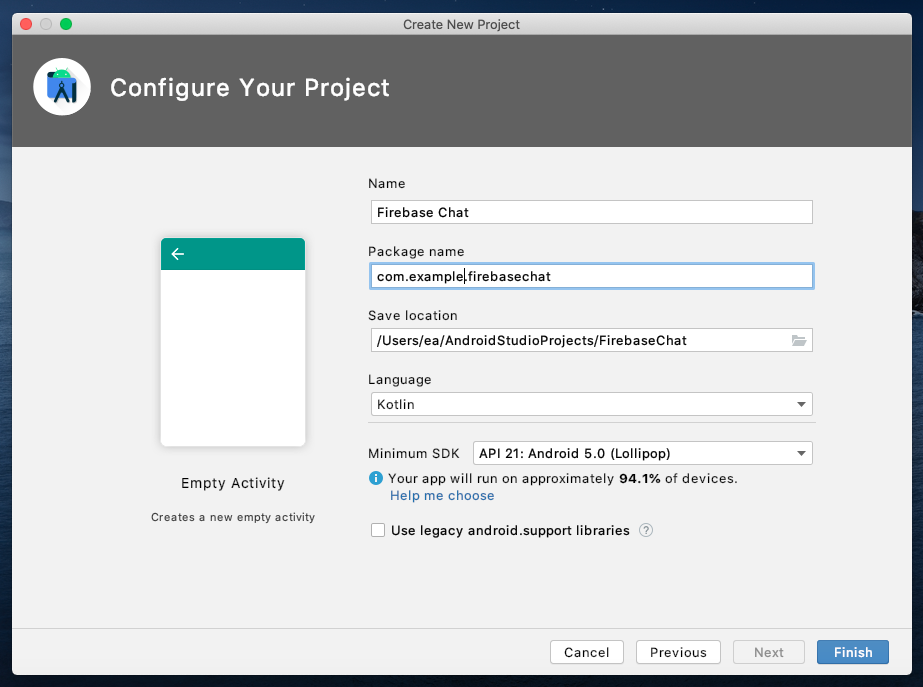Viewport: 923px width, 687px height.
Task: Click the Package name label
Action: [x=416, y=251]
